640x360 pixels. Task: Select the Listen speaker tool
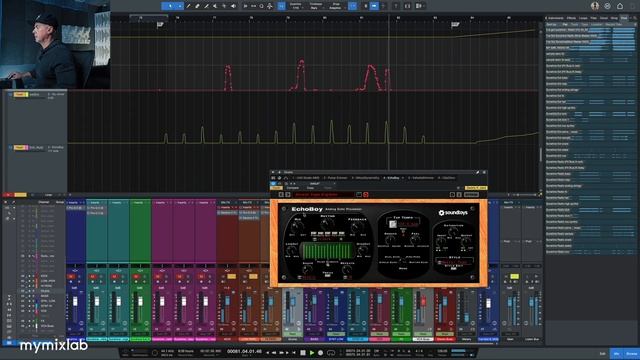click(233, 6)
